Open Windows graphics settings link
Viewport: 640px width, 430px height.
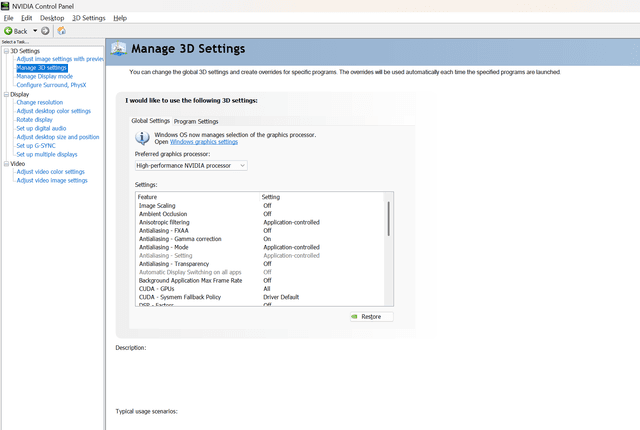click(204, 142)
